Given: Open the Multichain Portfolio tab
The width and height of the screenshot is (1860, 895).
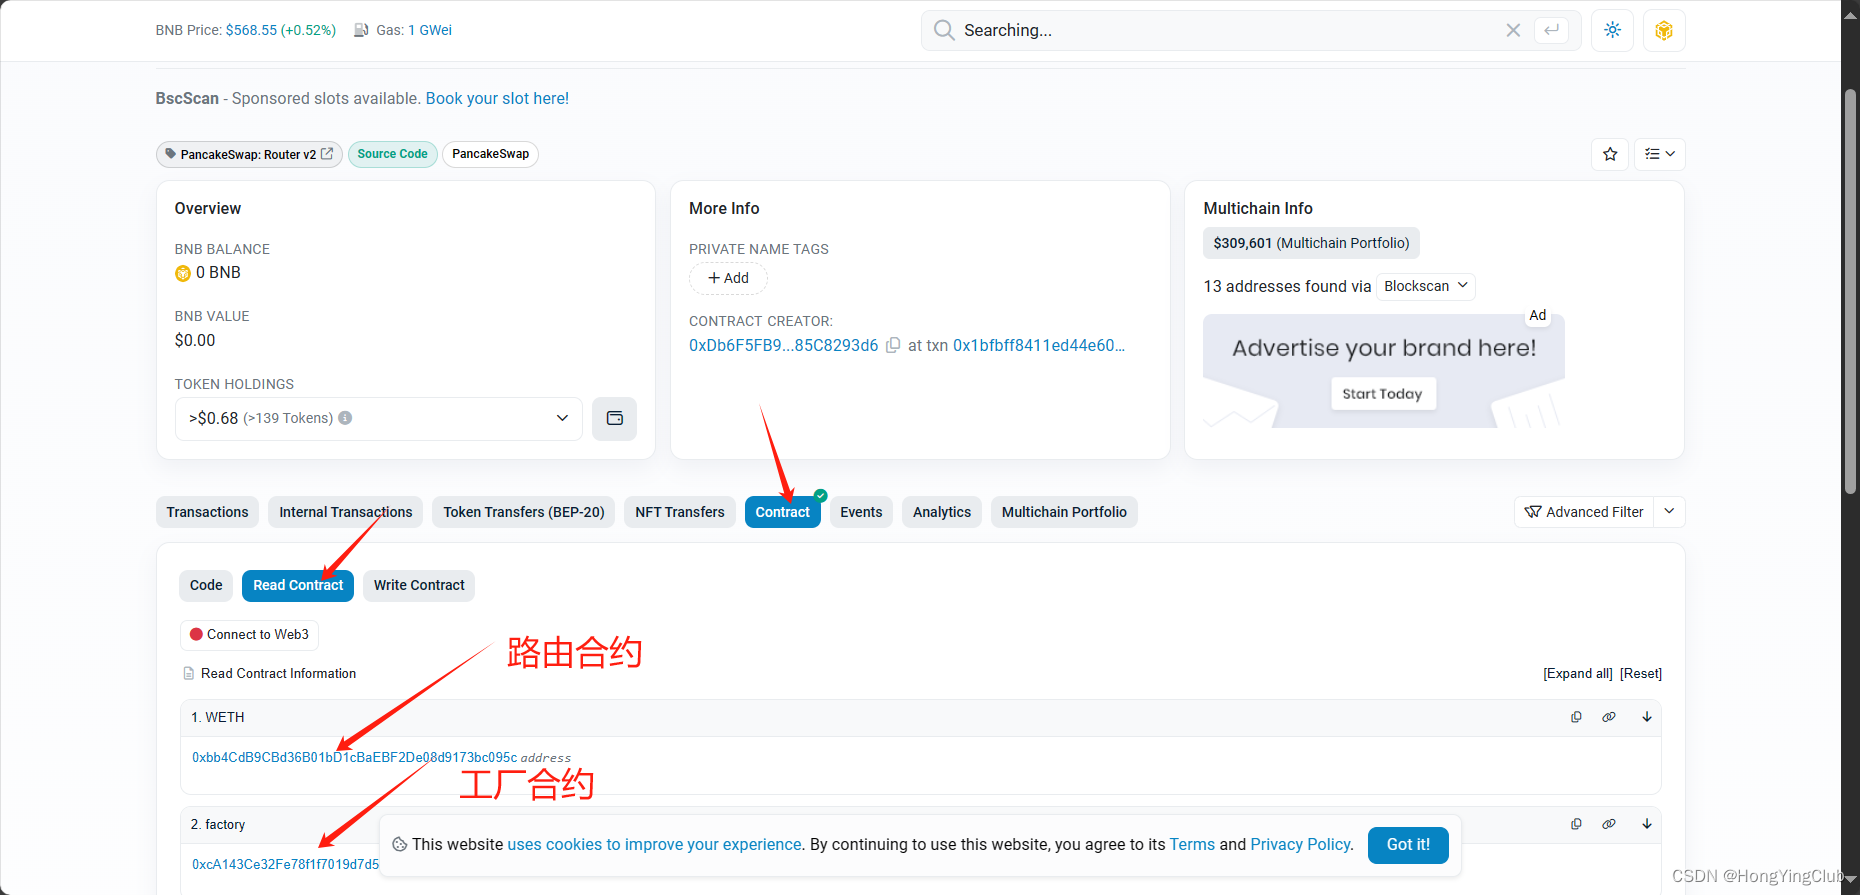Looking at the screenshot, I should (1064, 512).
